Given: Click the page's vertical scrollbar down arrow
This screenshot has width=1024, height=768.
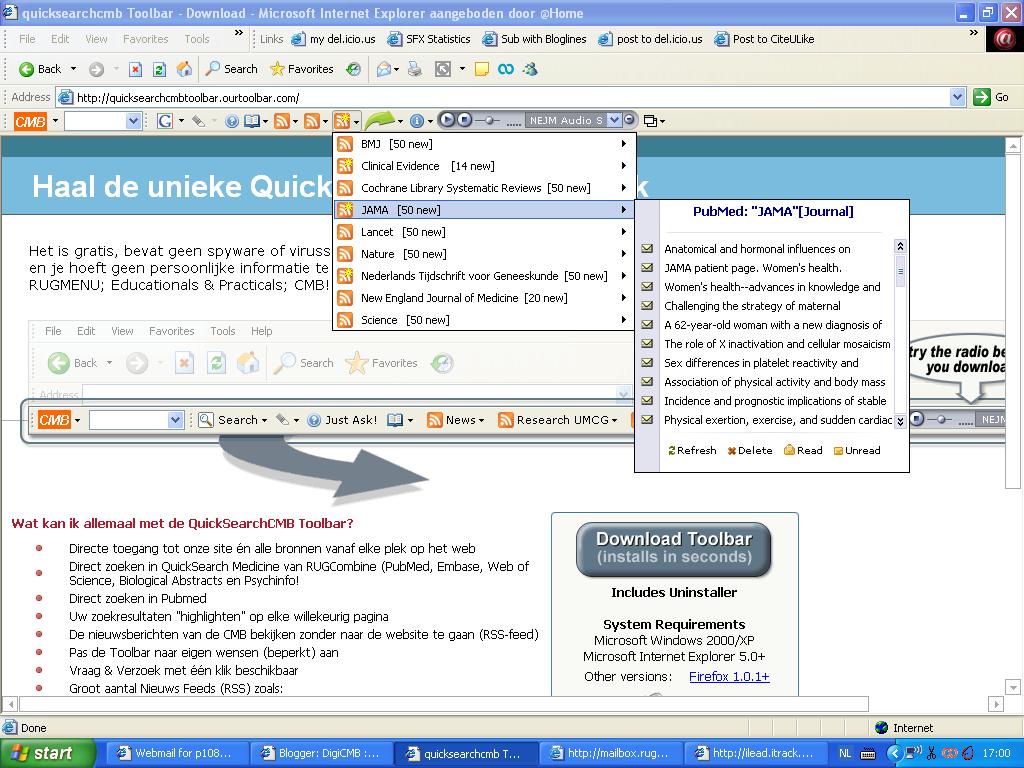Looking at the screenshot, I should tap(1013, 686).
